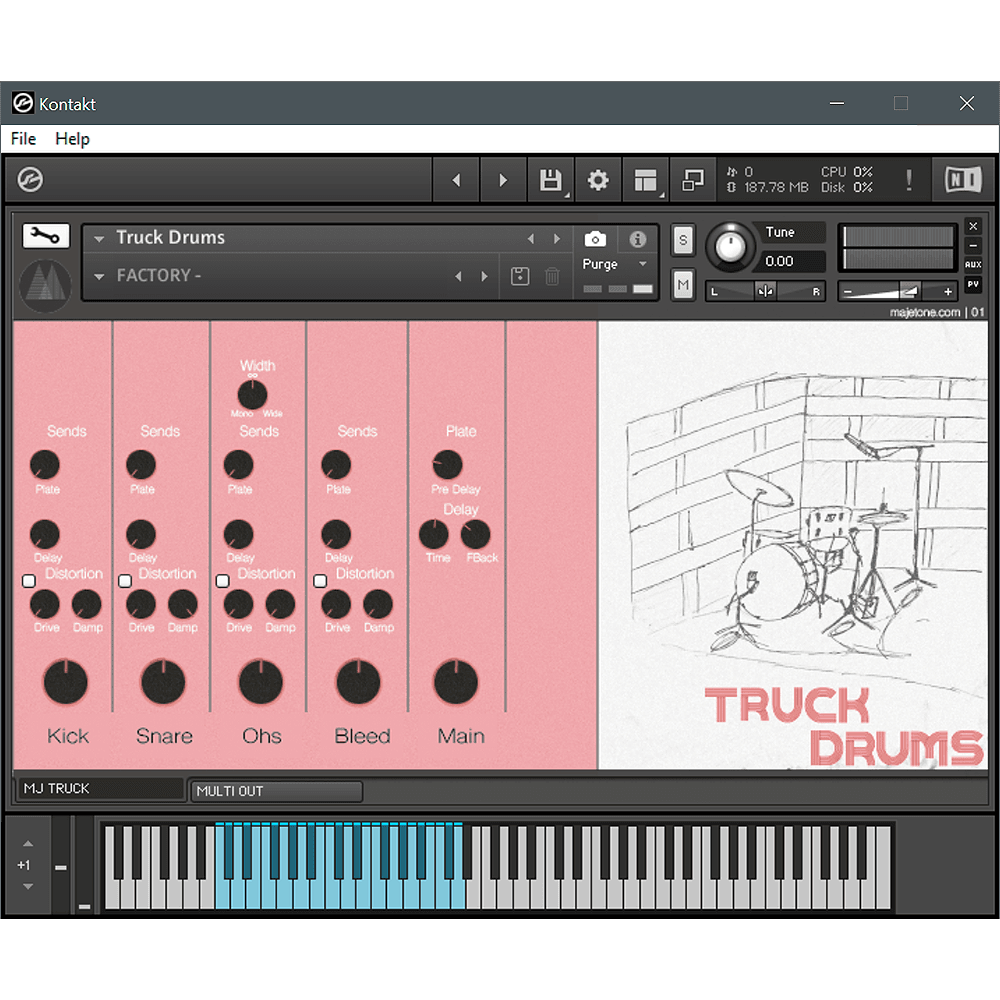Viewport: 1000px width, 1000px height.
Task: Enable the Snare Distortion checkbox
Action: pyautogui.click(x=125, y=581)
